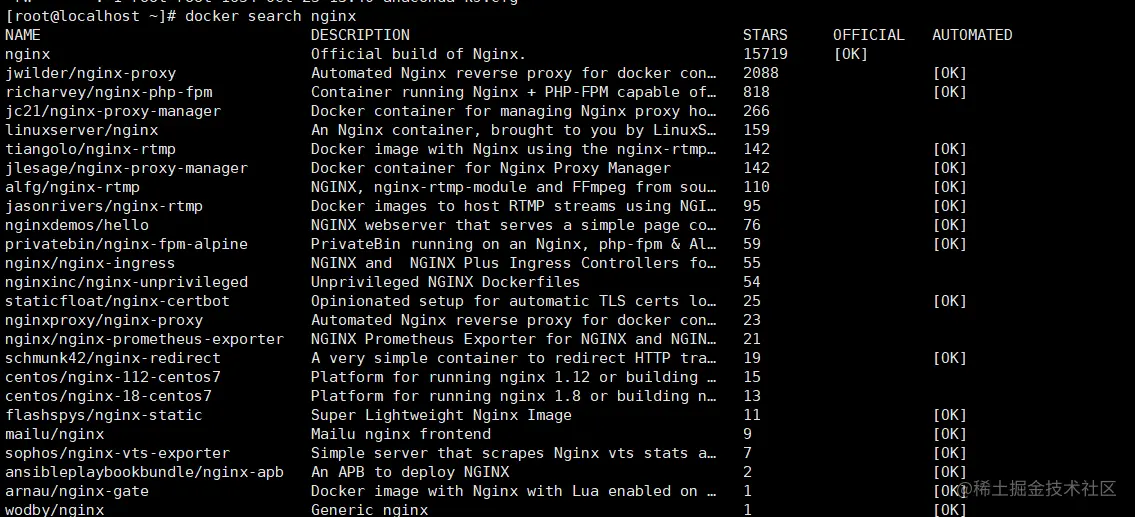
Task: Click the 'Simple server that scrapes Nginx vts' description
Action: (515, 453)
